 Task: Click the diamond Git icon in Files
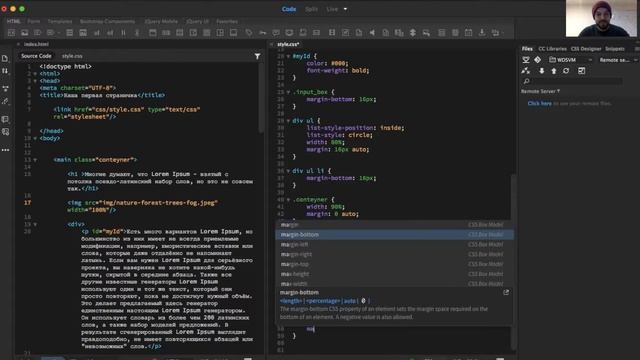[x=538, y=60]
